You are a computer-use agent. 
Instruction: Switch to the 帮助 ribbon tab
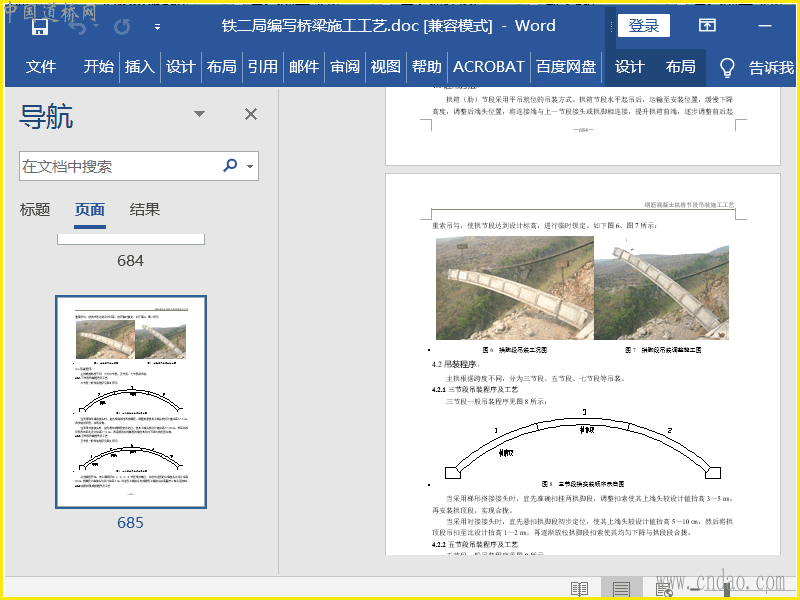click(x=427, y=67)
